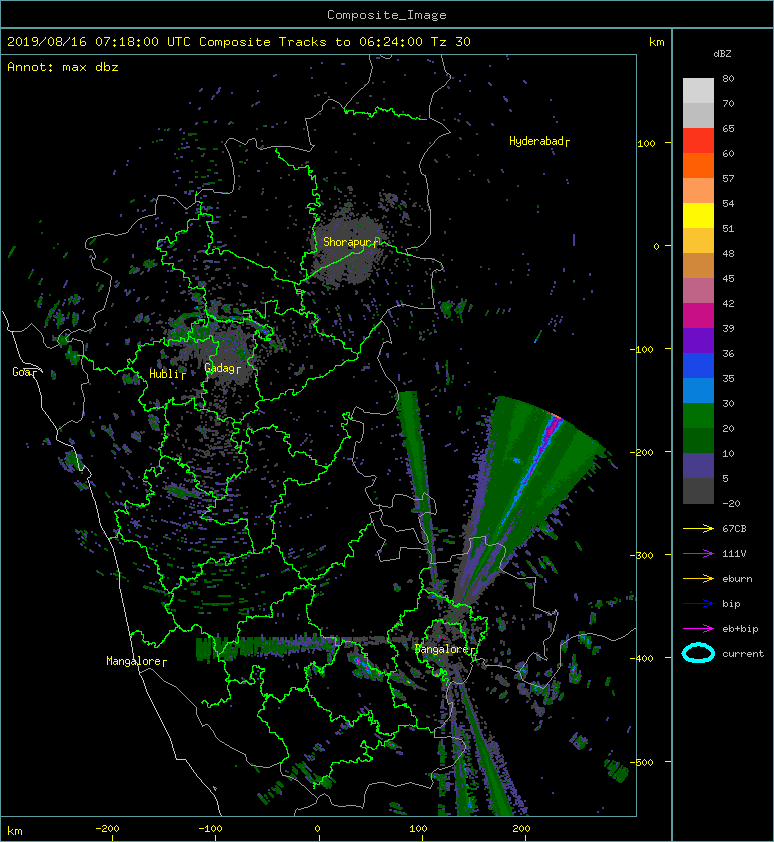Click the km unit label at top right

point(656,41)
